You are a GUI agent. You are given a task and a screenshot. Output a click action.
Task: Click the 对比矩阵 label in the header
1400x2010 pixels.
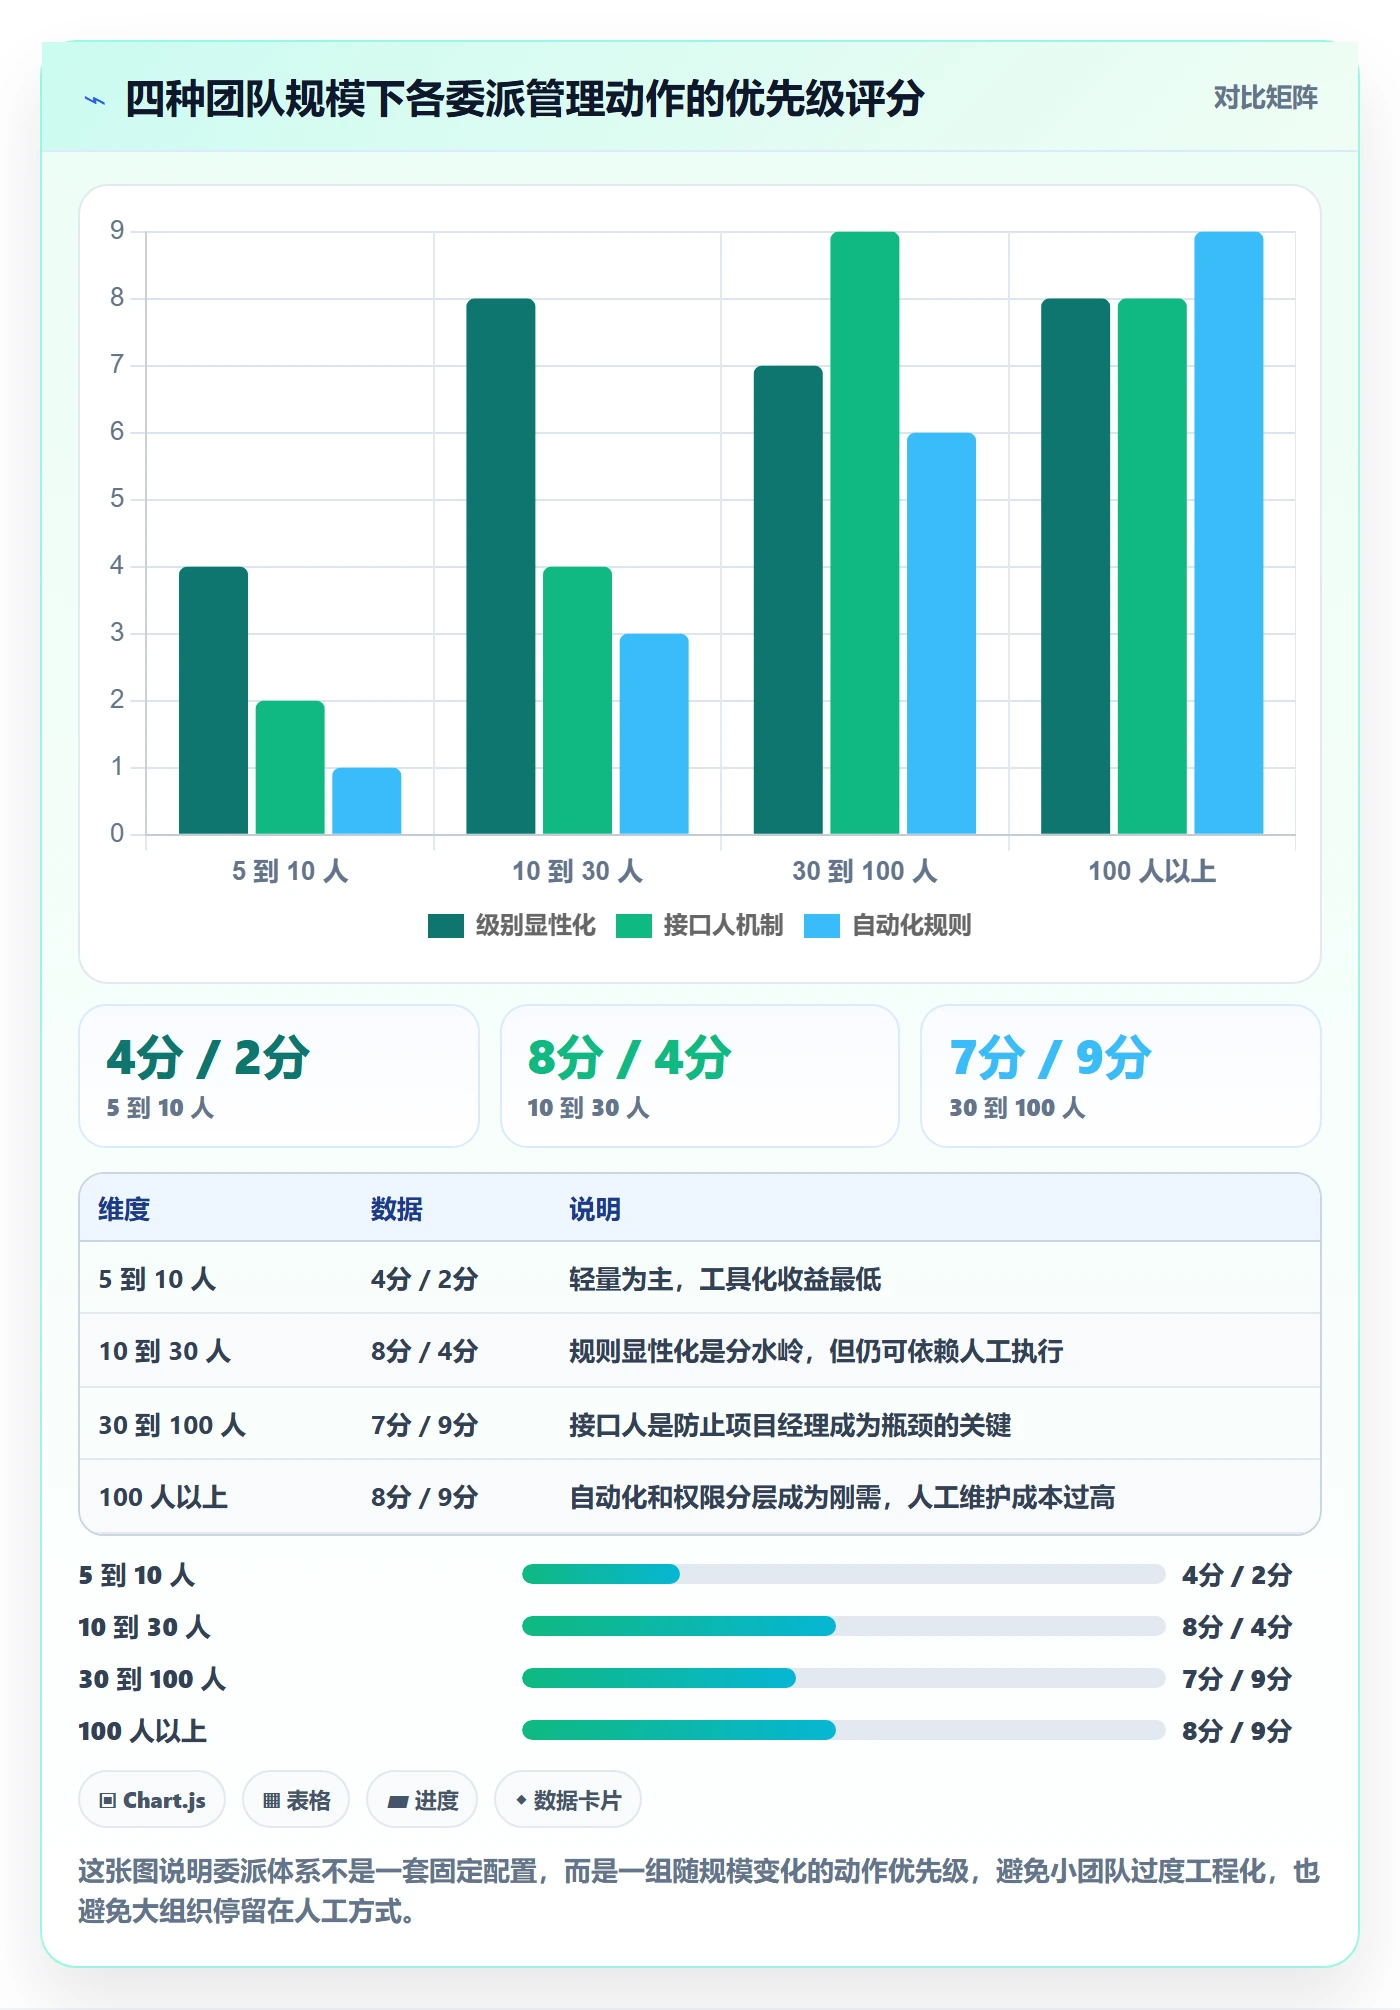(1265, 98)
